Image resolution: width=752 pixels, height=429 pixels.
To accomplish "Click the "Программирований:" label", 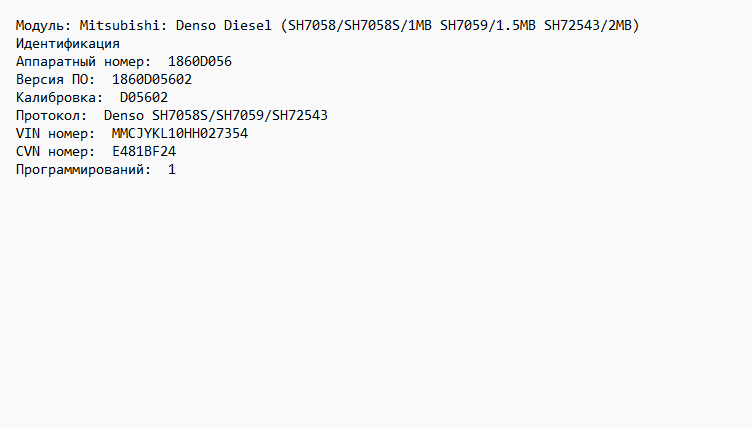I will (84, 170).
